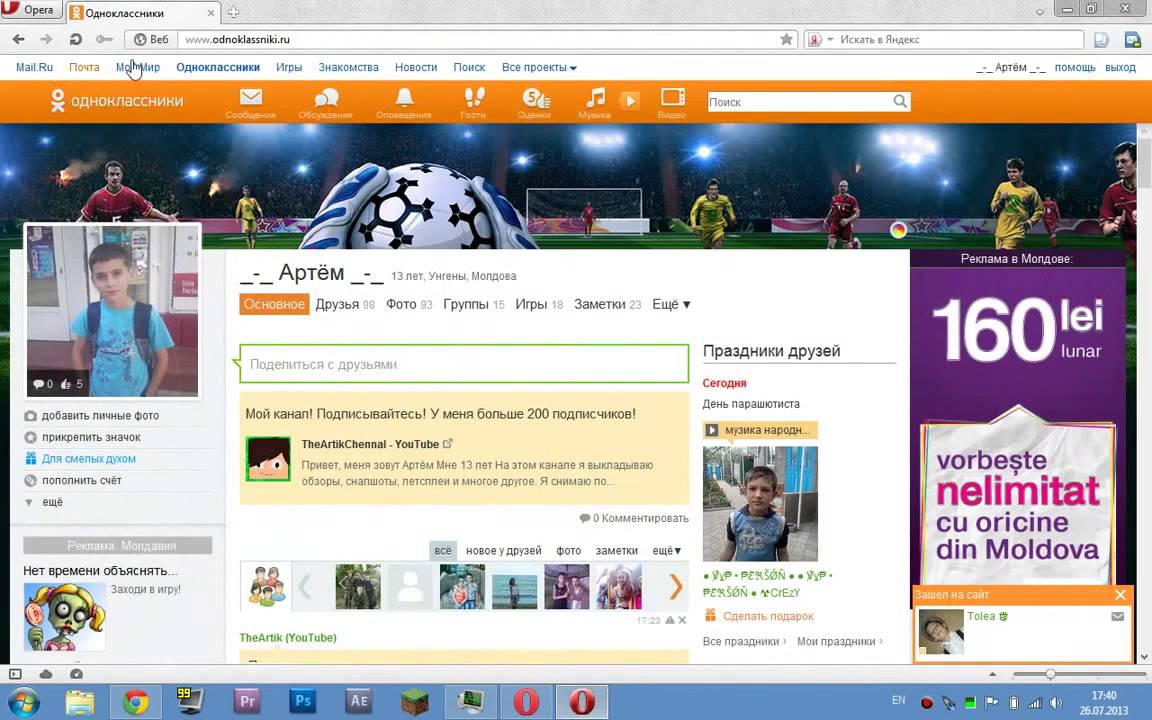This screenshot has width=1152, height=720.
Task: Click the Для смелых духом link
Action: [x=88, y=458]
